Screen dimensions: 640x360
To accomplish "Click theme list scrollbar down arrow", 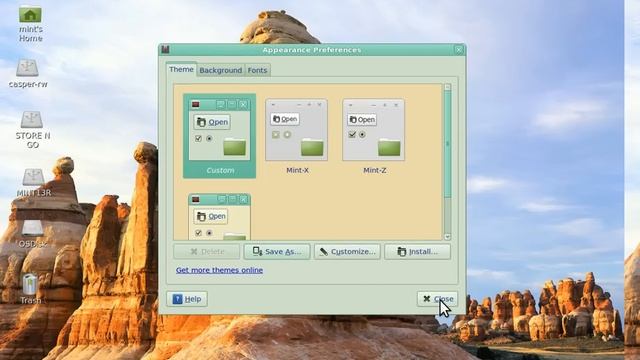I will tap(447, 237).
